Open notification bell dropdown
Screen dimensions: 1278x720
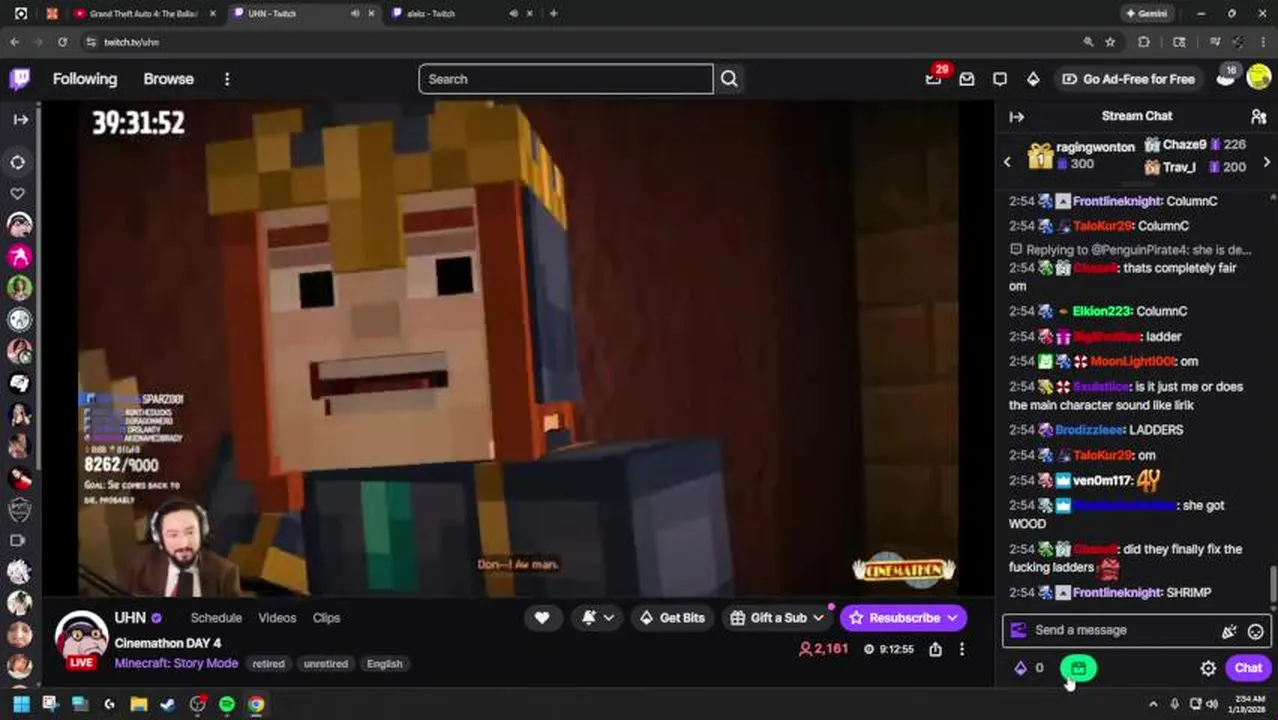click(x=598, y=618)
